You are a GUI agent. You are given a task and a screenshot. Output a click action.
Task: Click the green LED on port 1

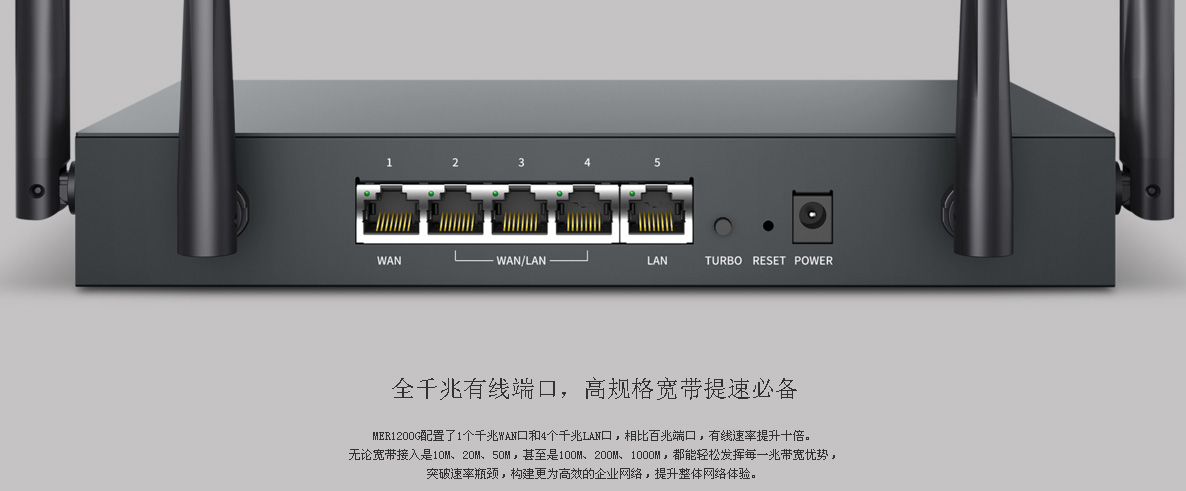368,194
